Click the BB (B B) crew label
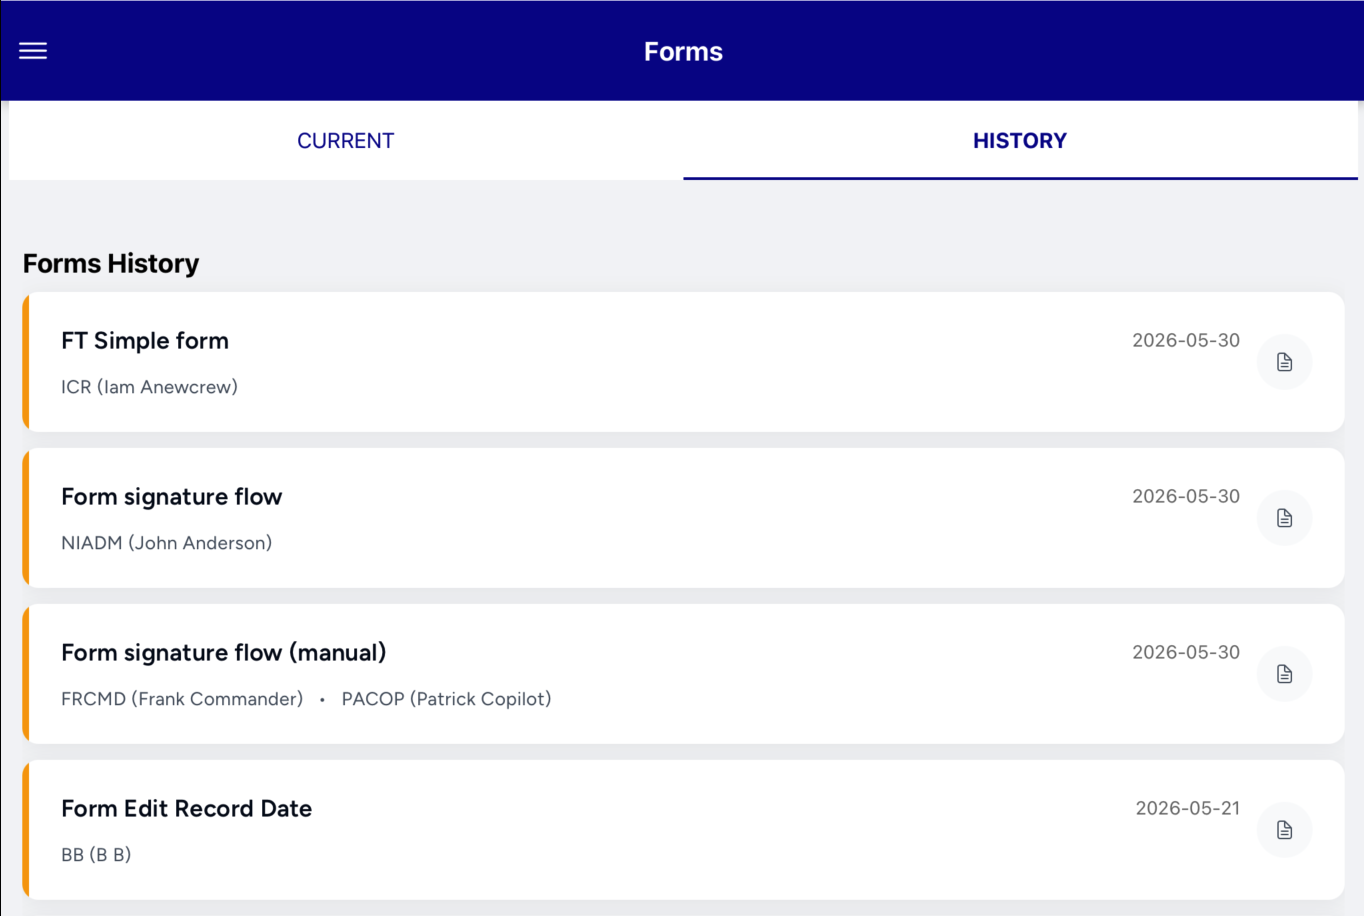 (96, 855)
